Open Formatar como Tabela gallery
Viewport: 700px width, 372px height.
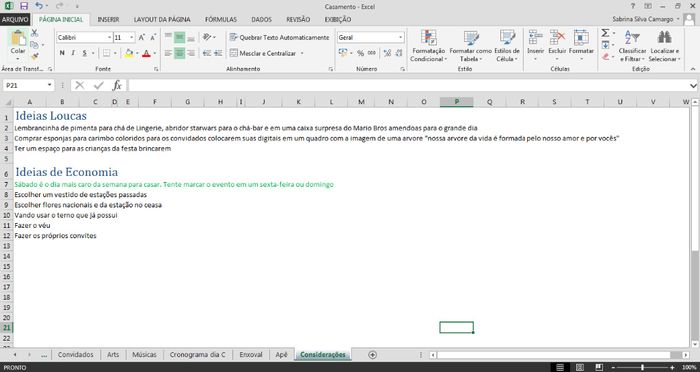click(x=470, y=46)
